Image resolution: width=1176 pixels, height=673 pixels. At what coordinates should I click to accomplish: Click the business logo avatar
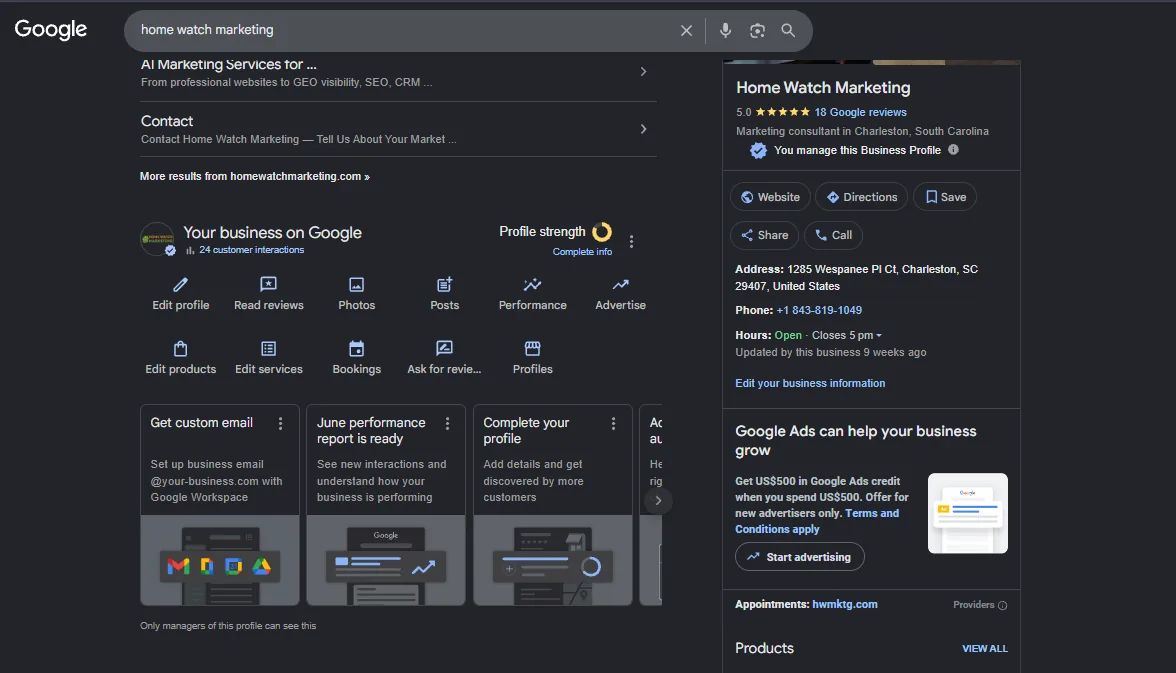pyautogui.click(x=158, y=239)
